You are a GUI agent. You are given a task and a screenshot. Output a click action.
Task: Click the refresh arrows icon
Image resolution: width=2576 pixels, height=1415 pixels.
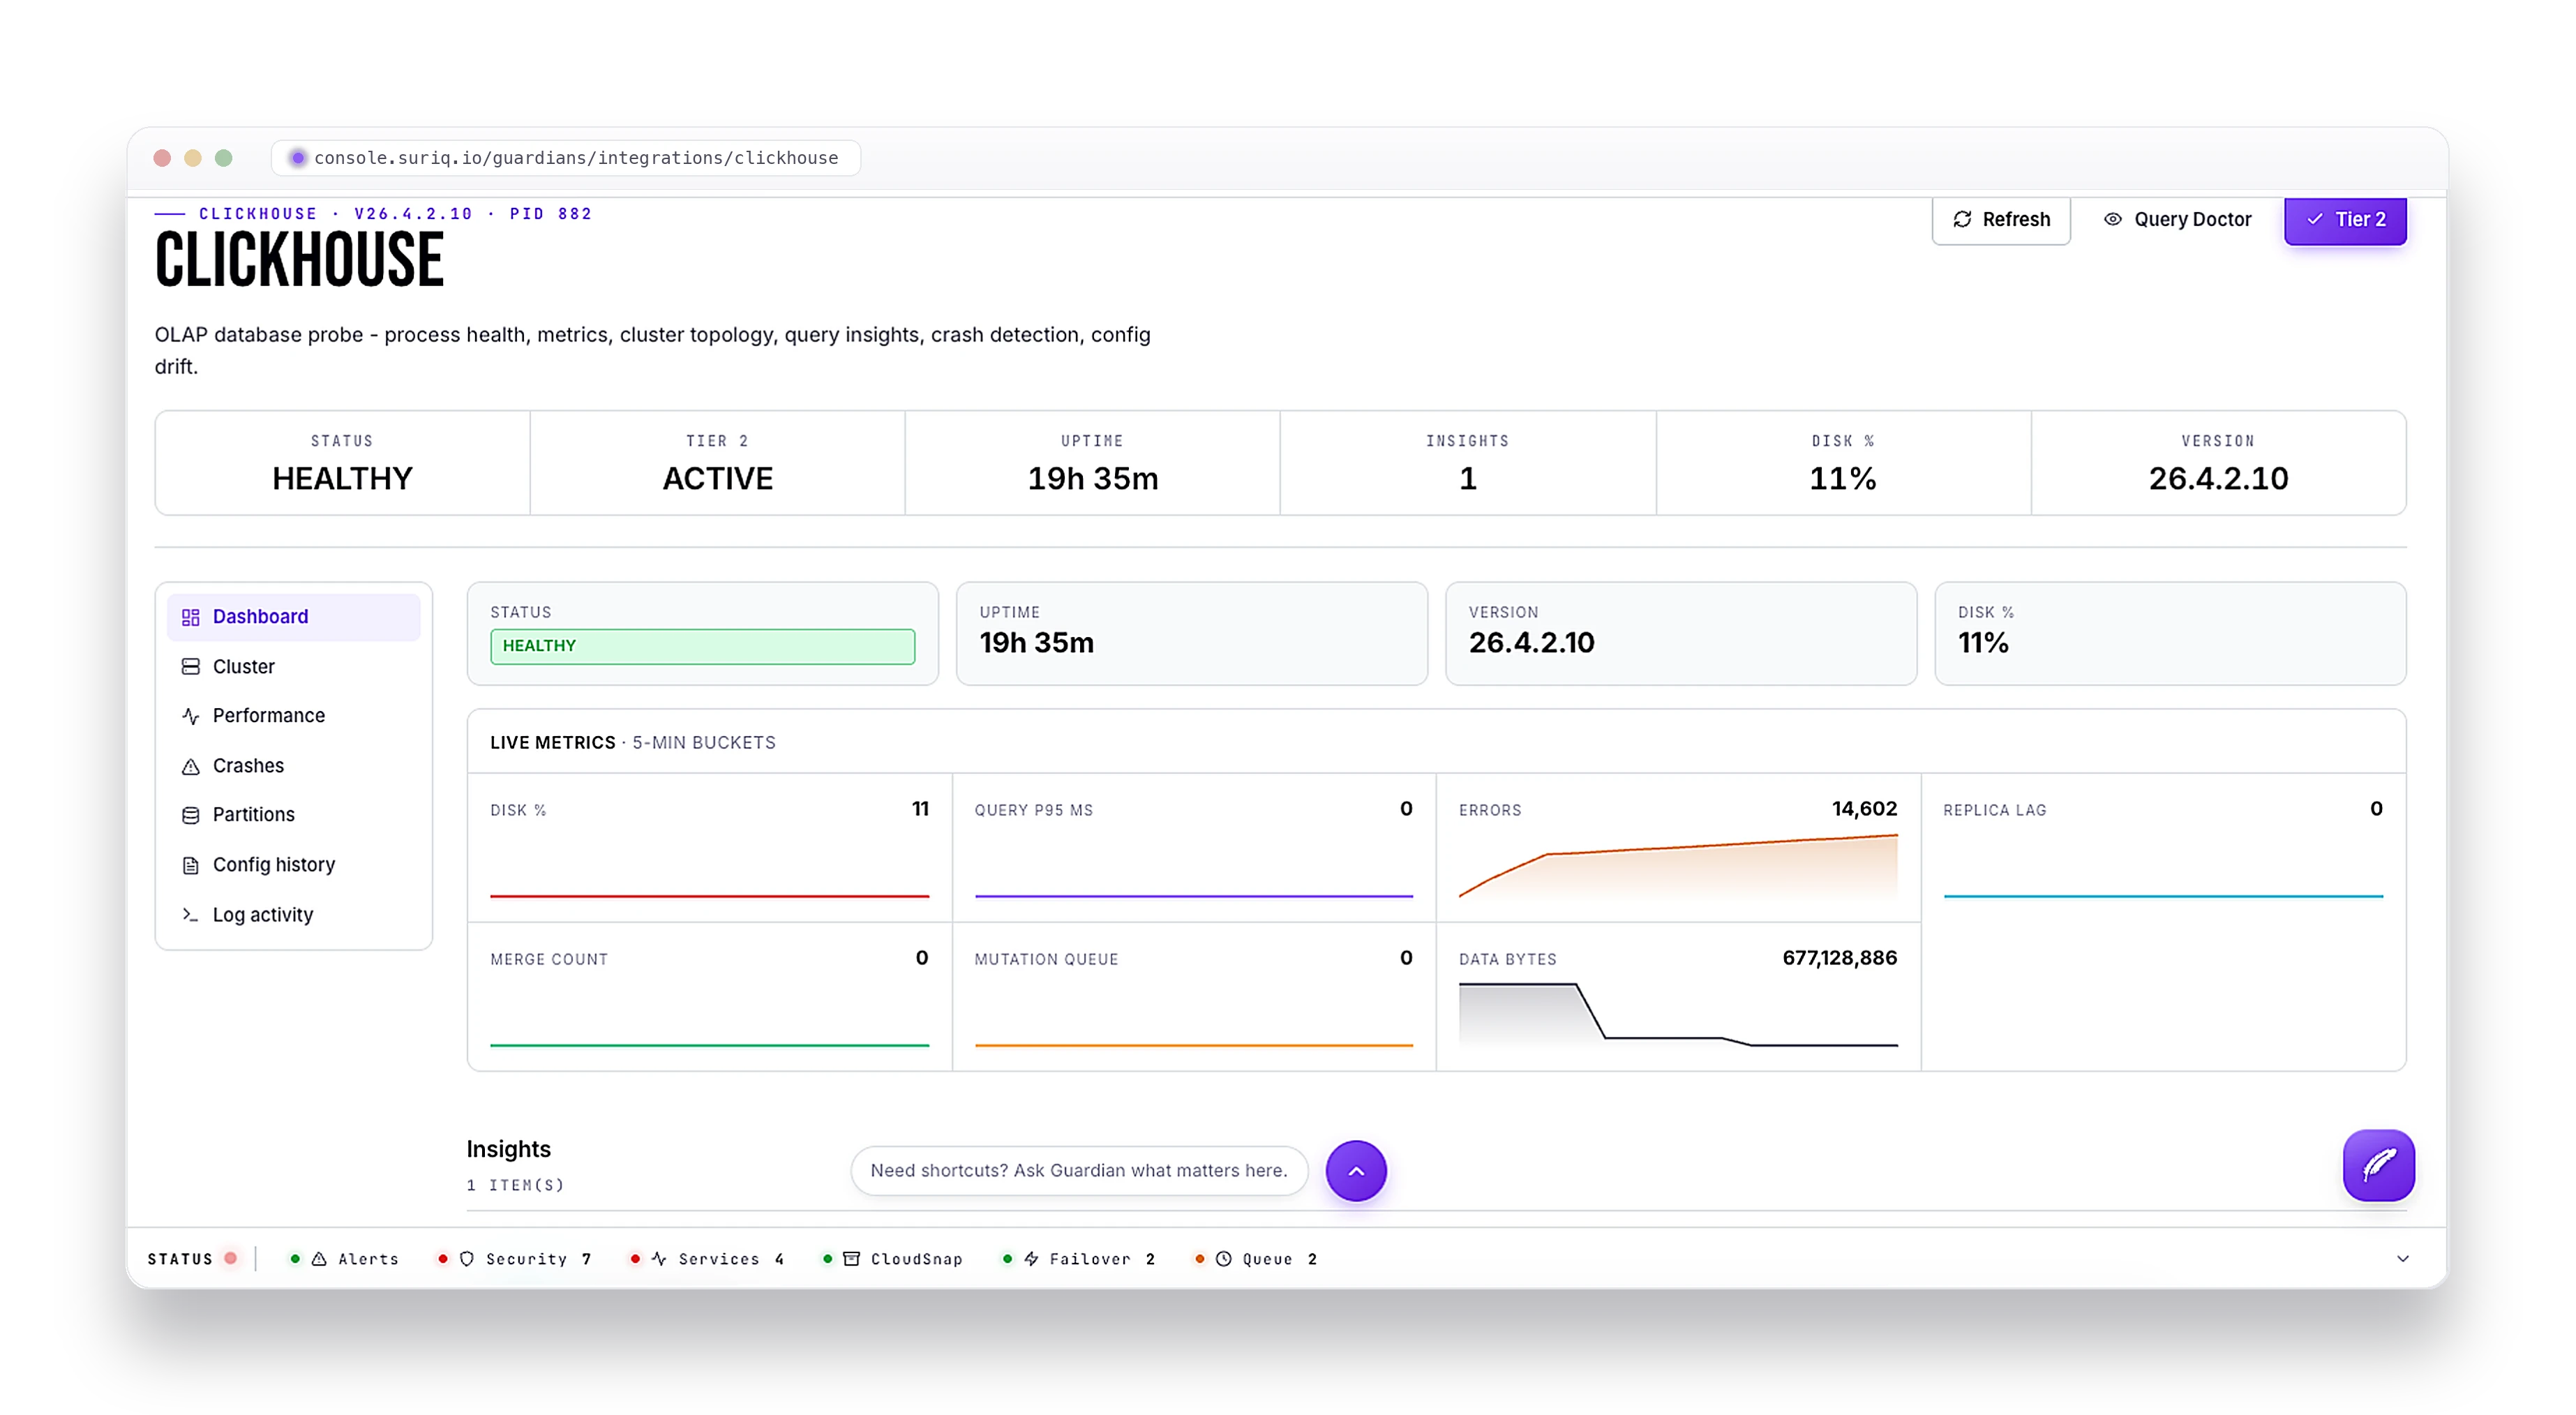[1962, 219]
